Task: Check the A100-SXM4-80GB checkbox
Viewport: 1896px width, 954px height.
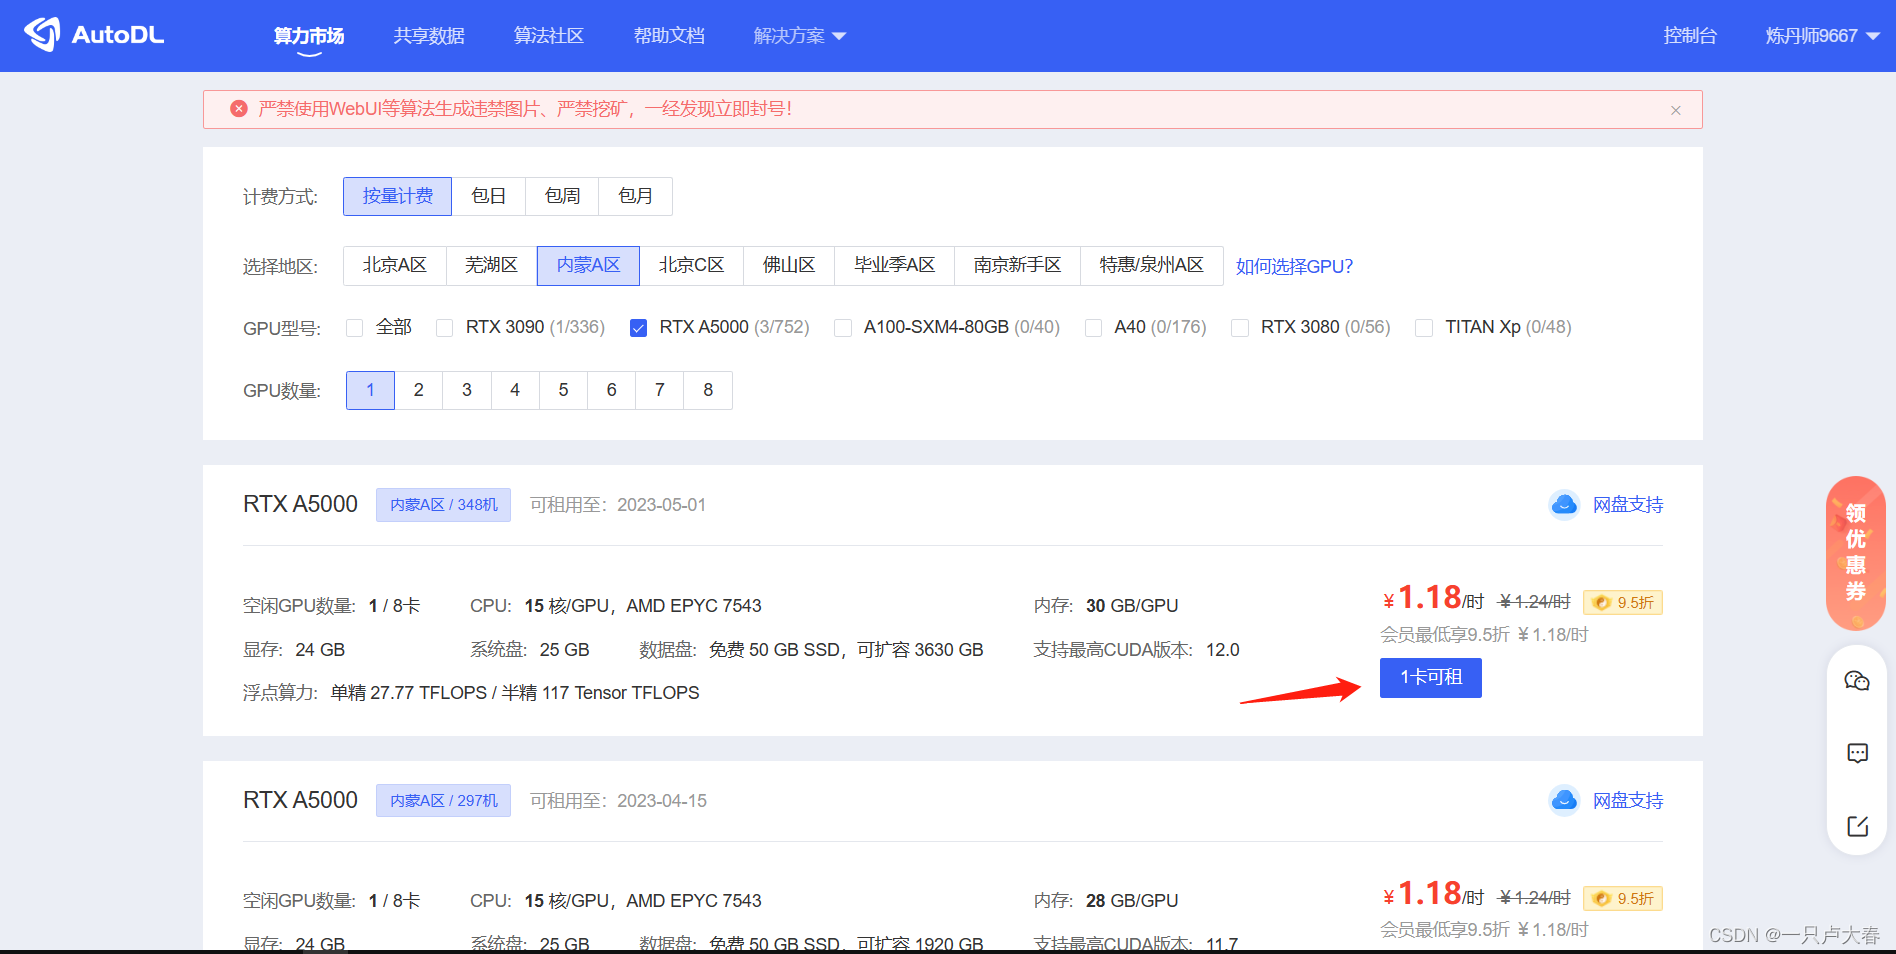Action: (x=843, y=328)
